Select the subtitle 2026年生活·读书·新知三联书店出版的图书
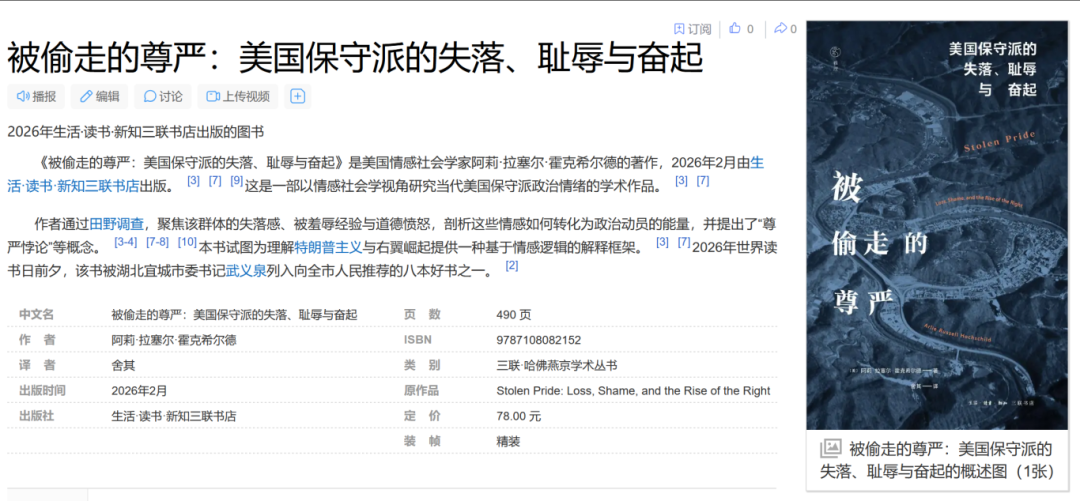Screen dimensions: 1080x501 pos(136,132)
